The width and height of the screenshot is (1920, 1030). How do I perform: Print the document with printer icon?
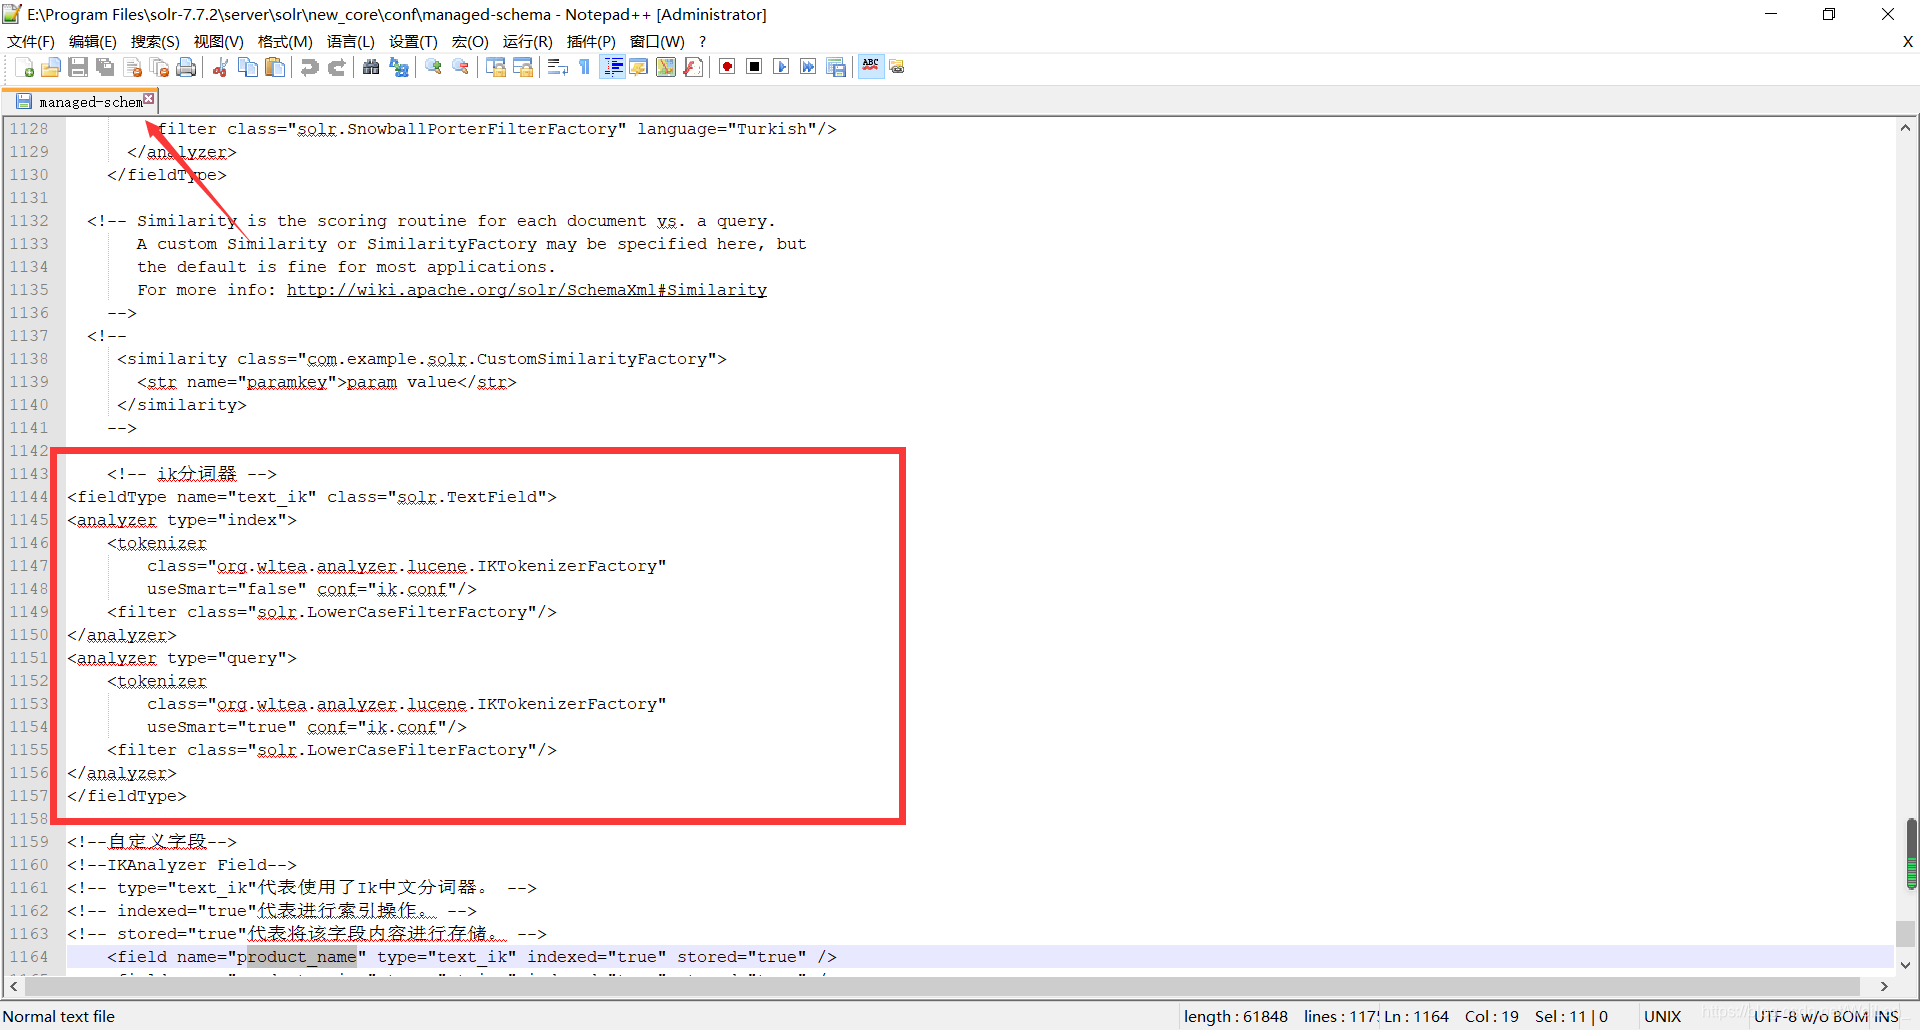pos(186,67)
